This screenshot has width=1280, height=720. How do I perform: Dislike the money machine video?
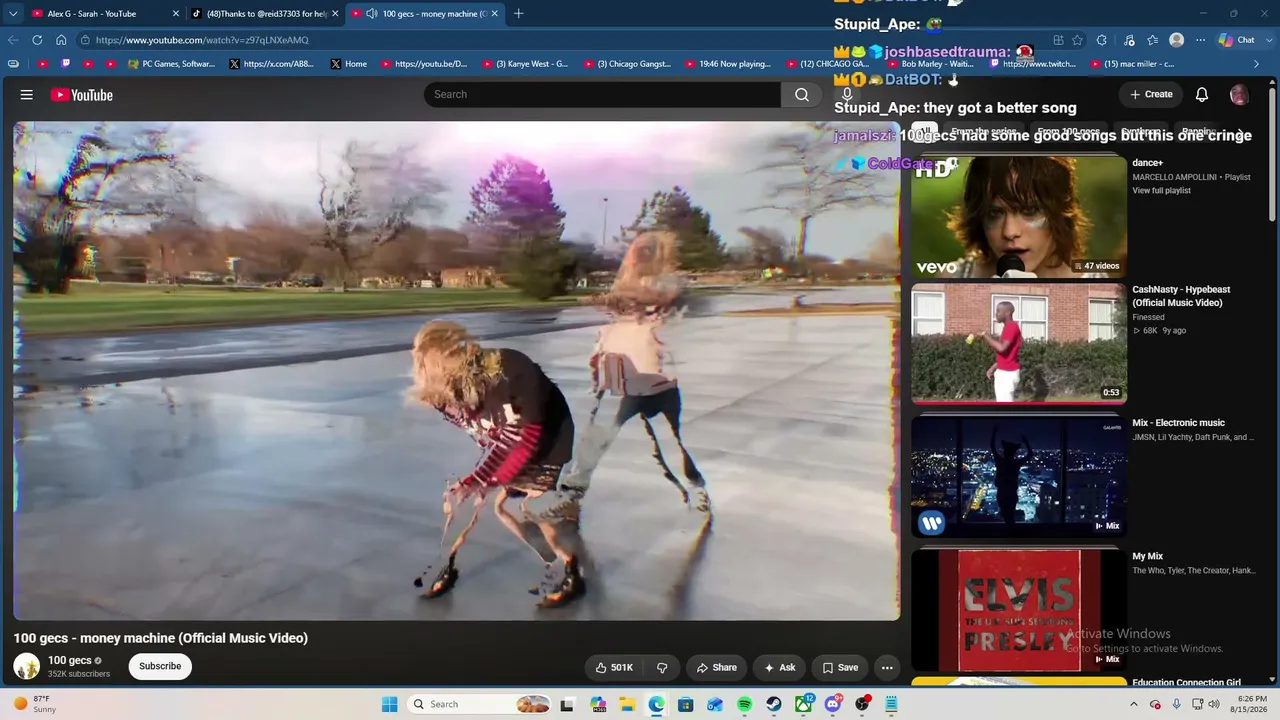[662, 668]
